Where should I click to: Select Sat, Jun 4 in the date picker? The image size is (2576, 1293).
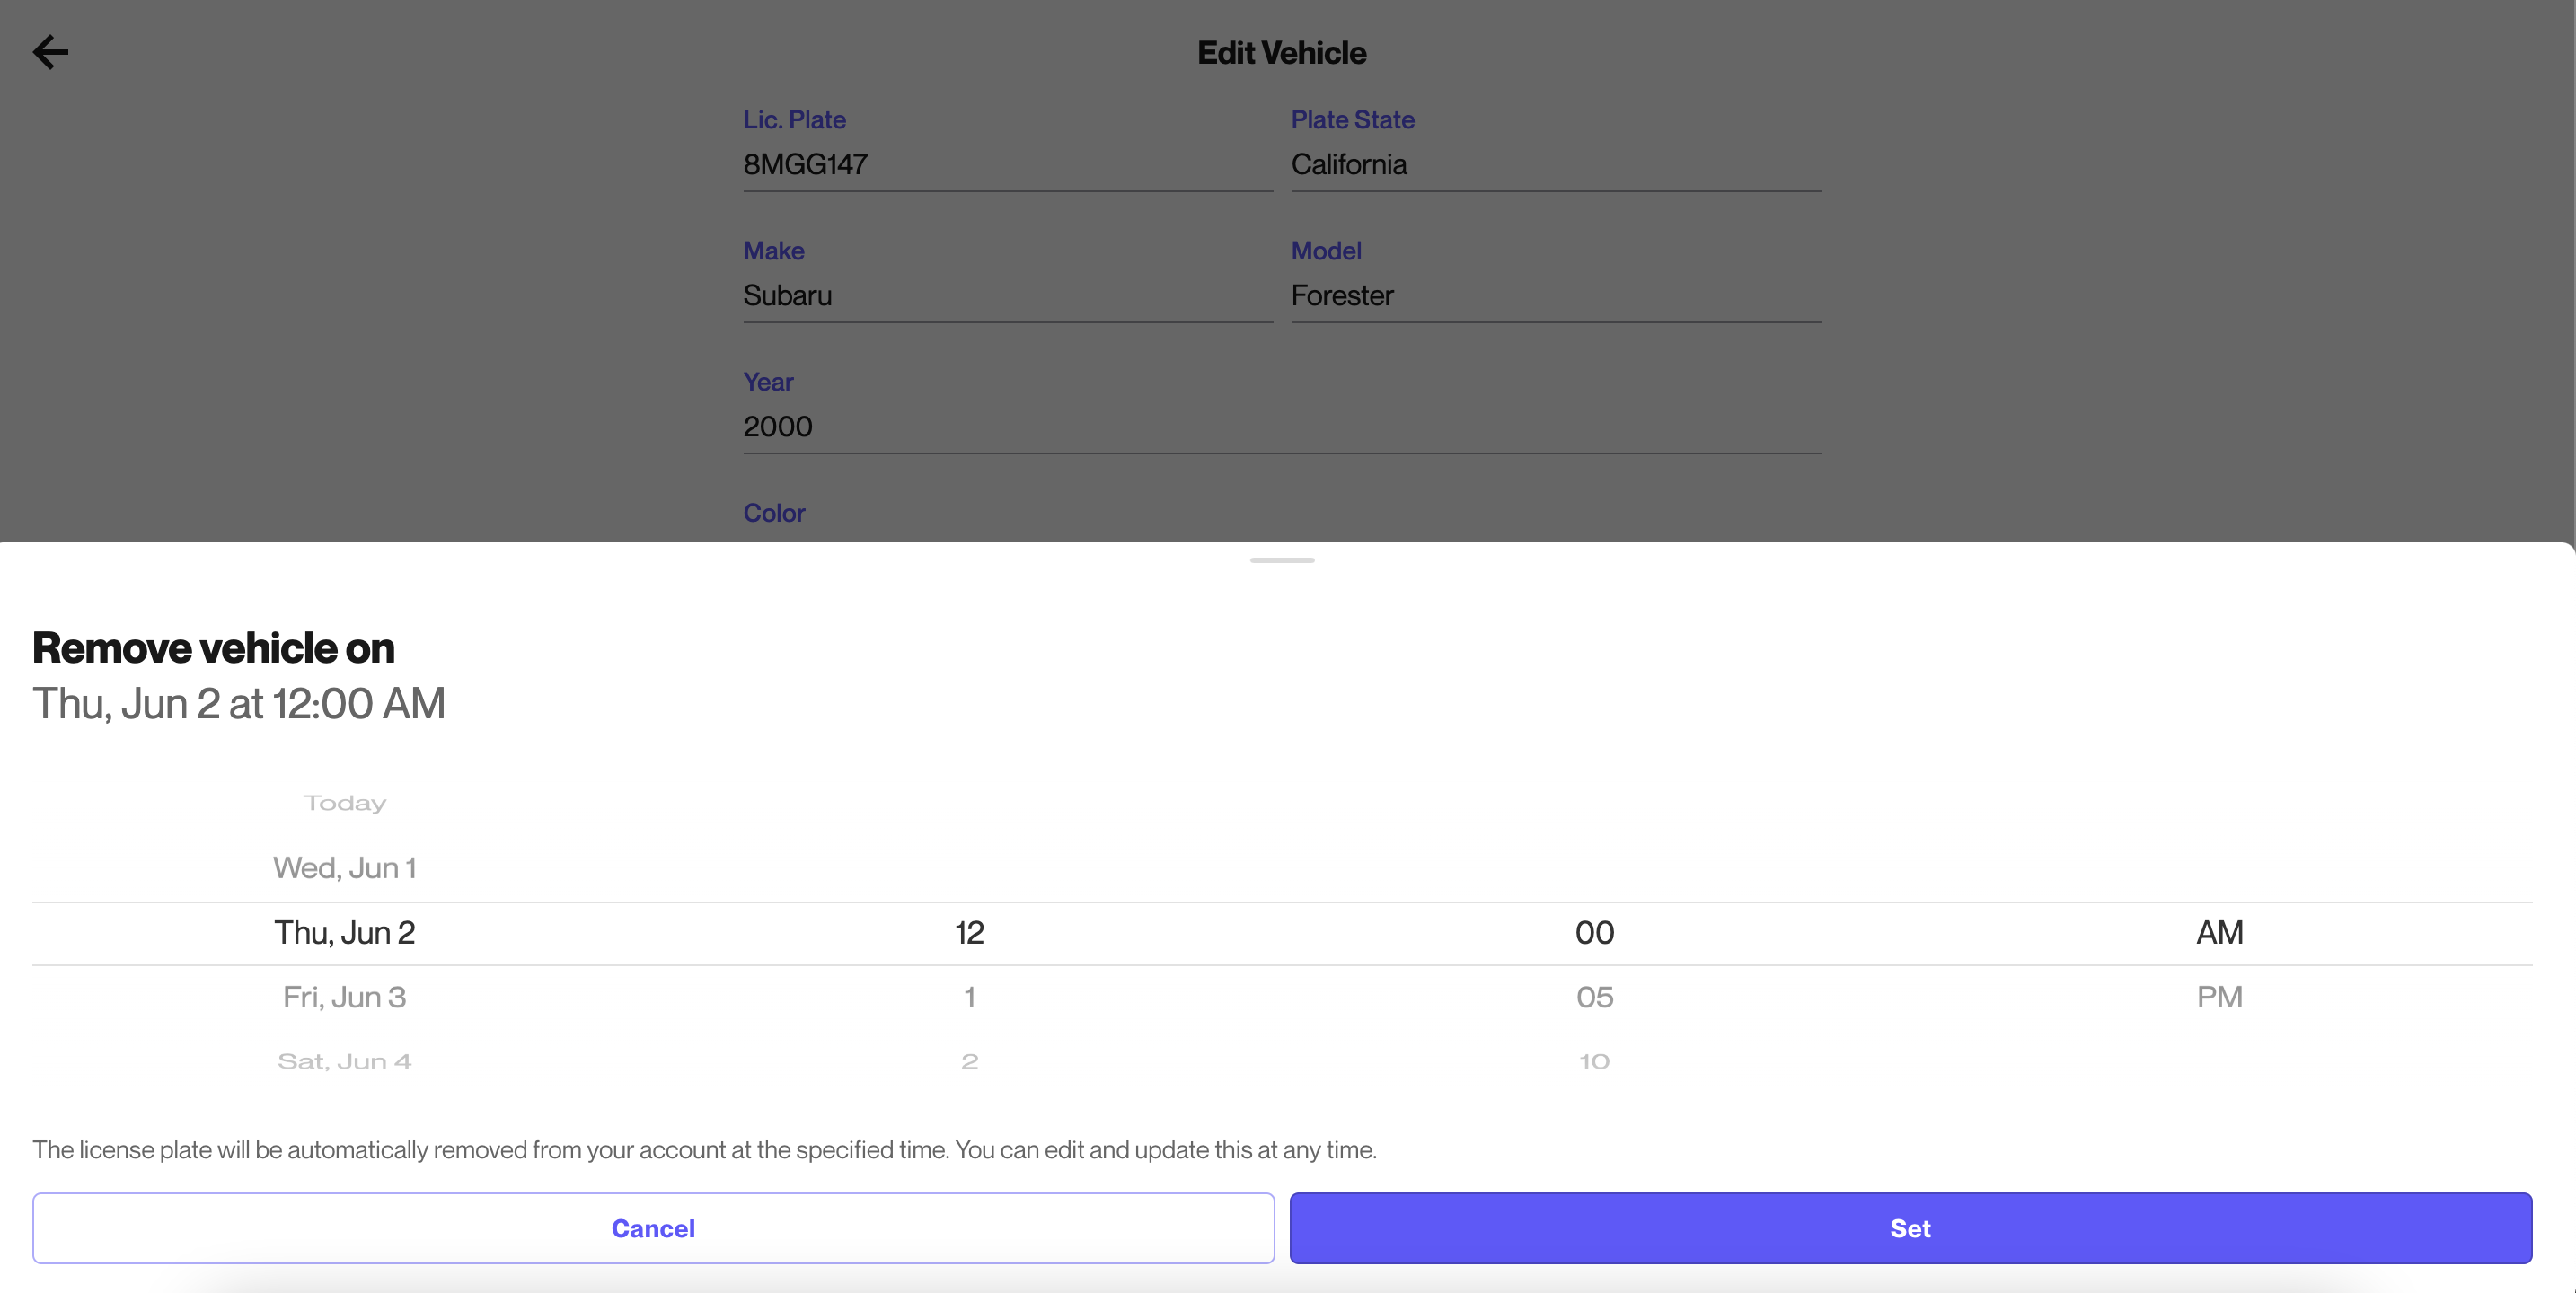coord(344,1061)
